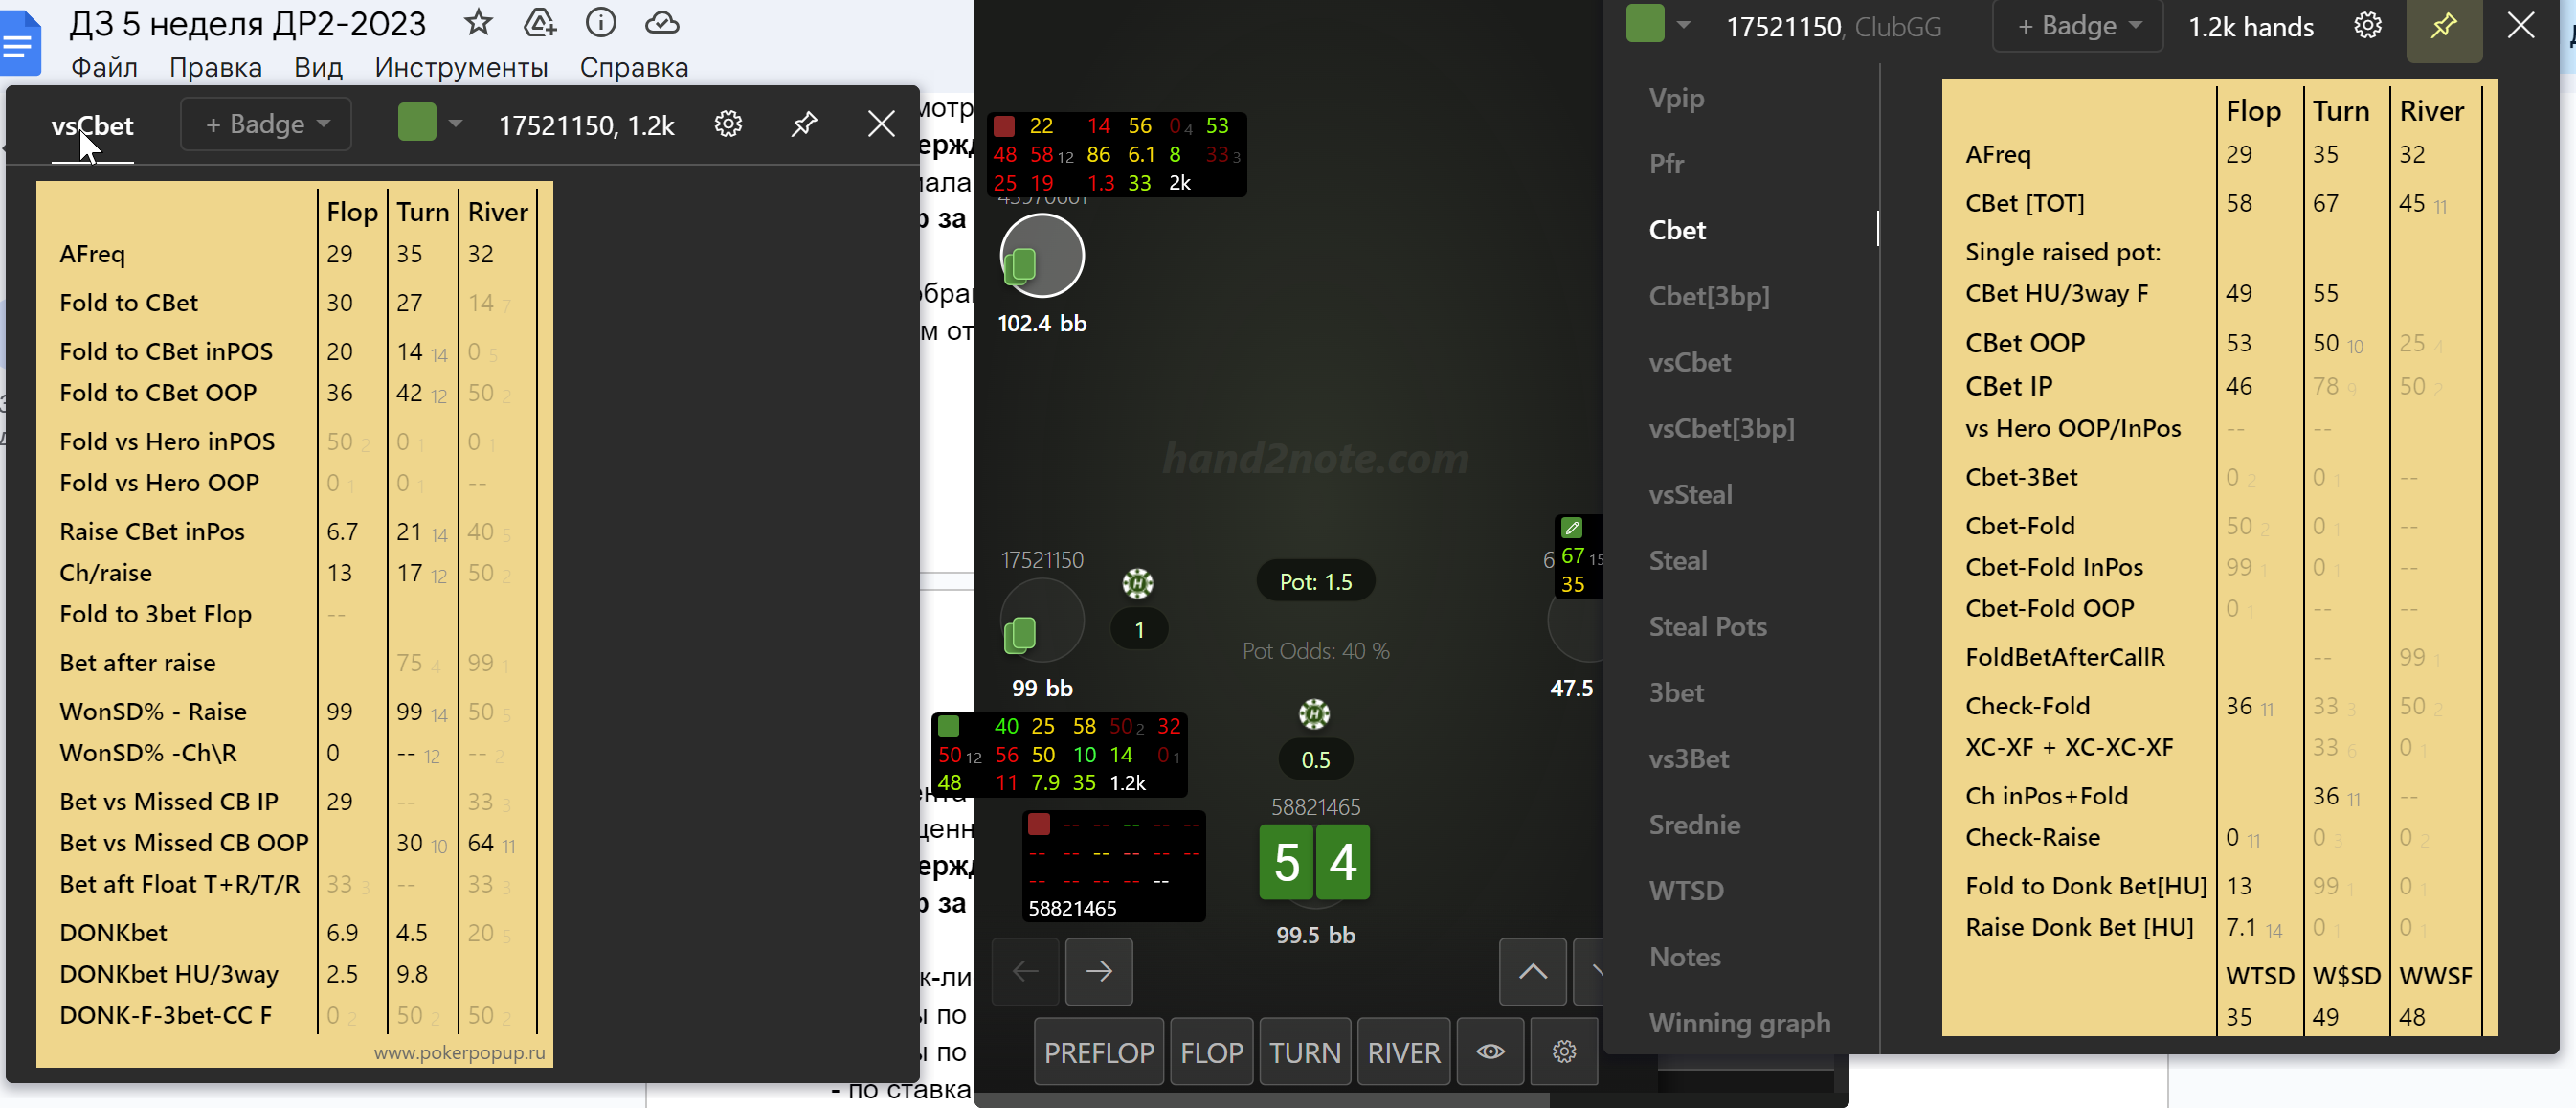The width and height of the screenshot is (2576, 1108).
Task: Jump to PREFLOP street
Action: (1098, 1052)
